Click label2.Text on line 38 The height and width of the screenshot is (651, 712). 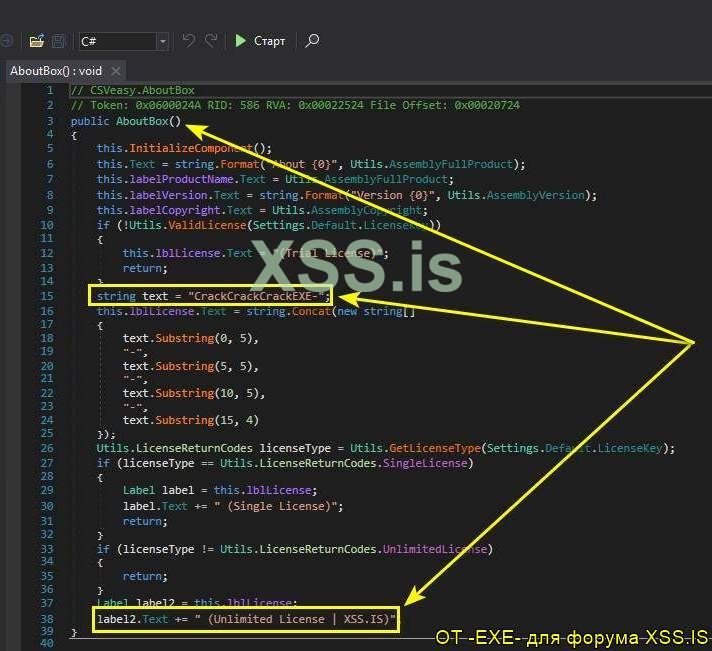pyautogui.click(x=133, y=619)
